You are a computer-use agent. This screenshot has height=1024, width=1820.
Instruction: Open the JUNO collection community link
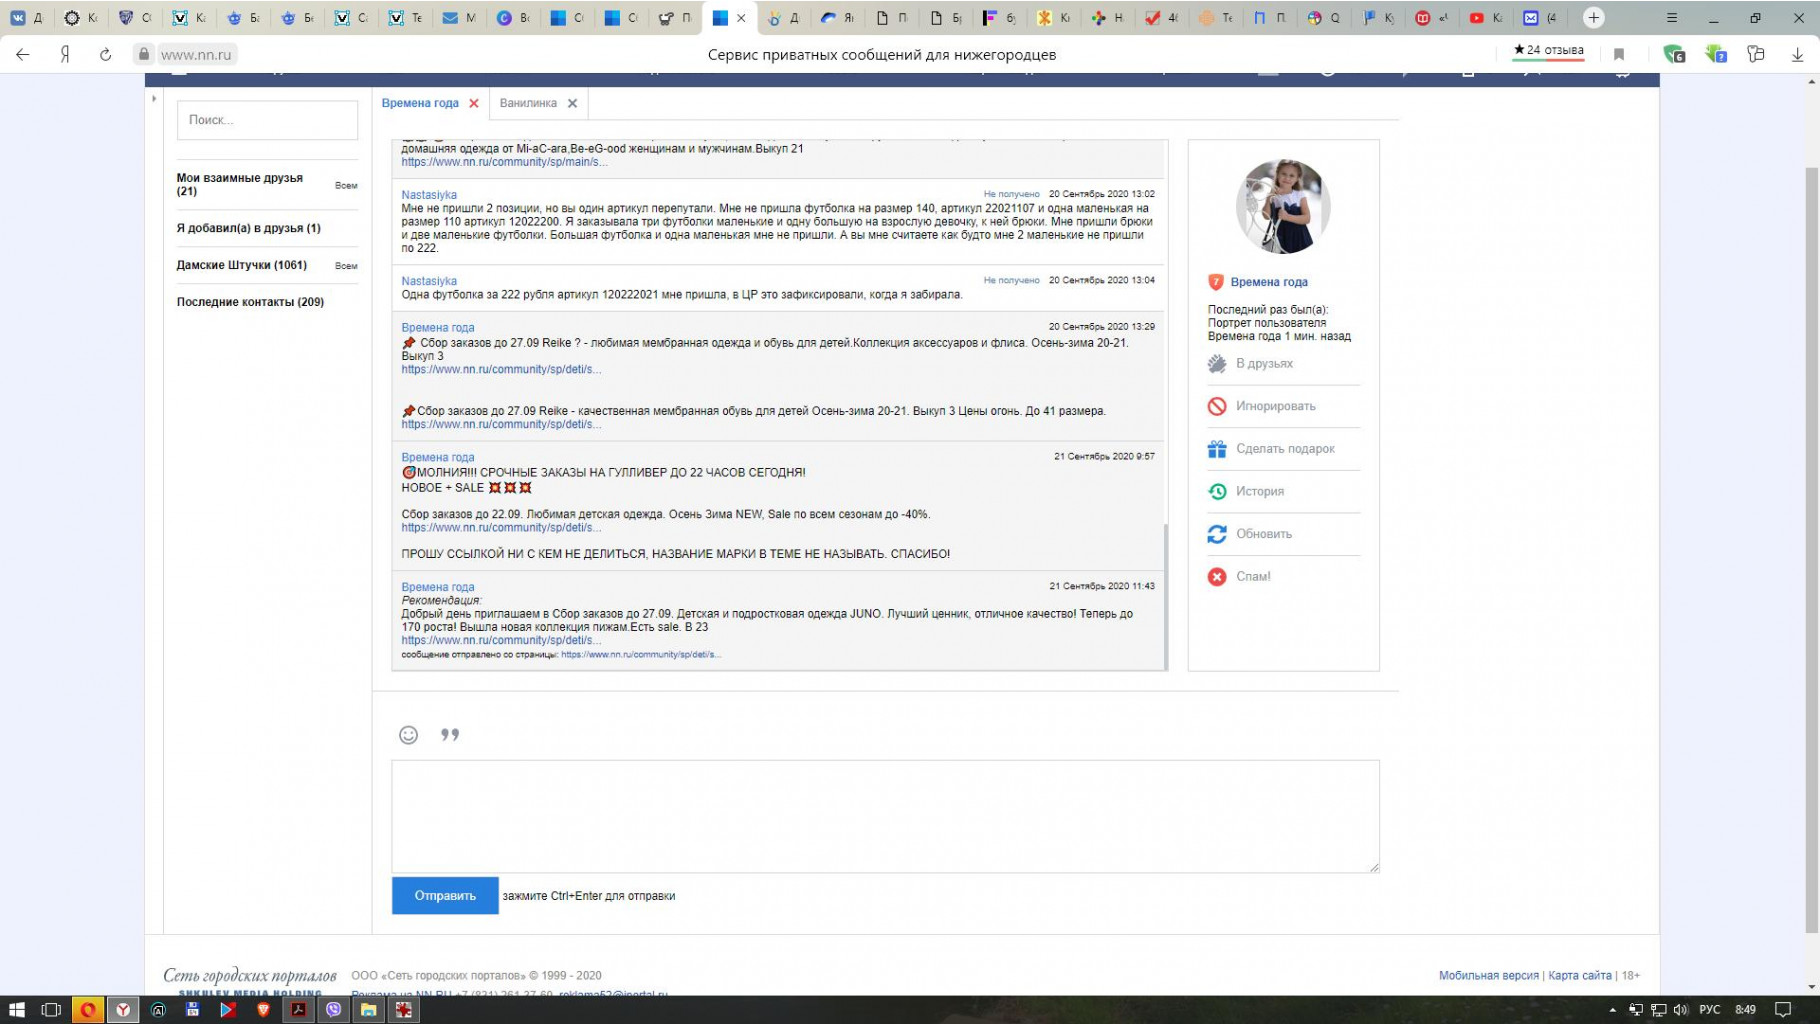pyautogui.click(x=501, y=641)
